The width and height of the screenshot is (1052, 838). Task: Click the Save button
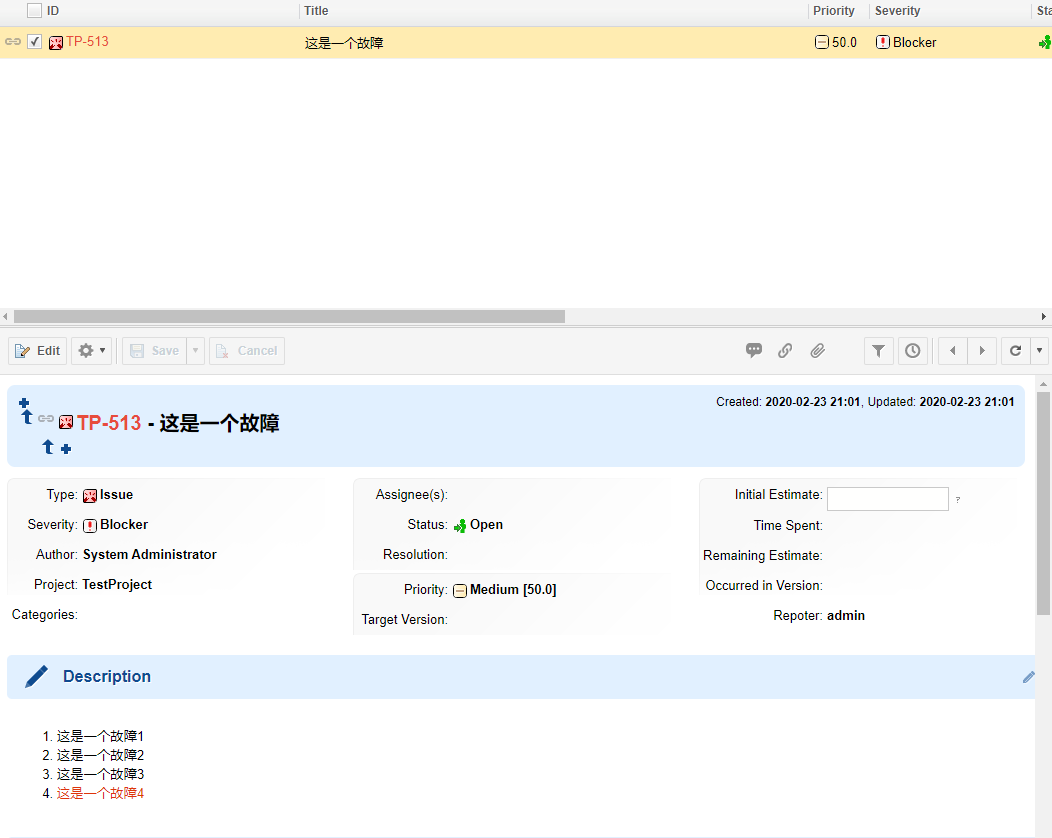[x=154, y=350]
